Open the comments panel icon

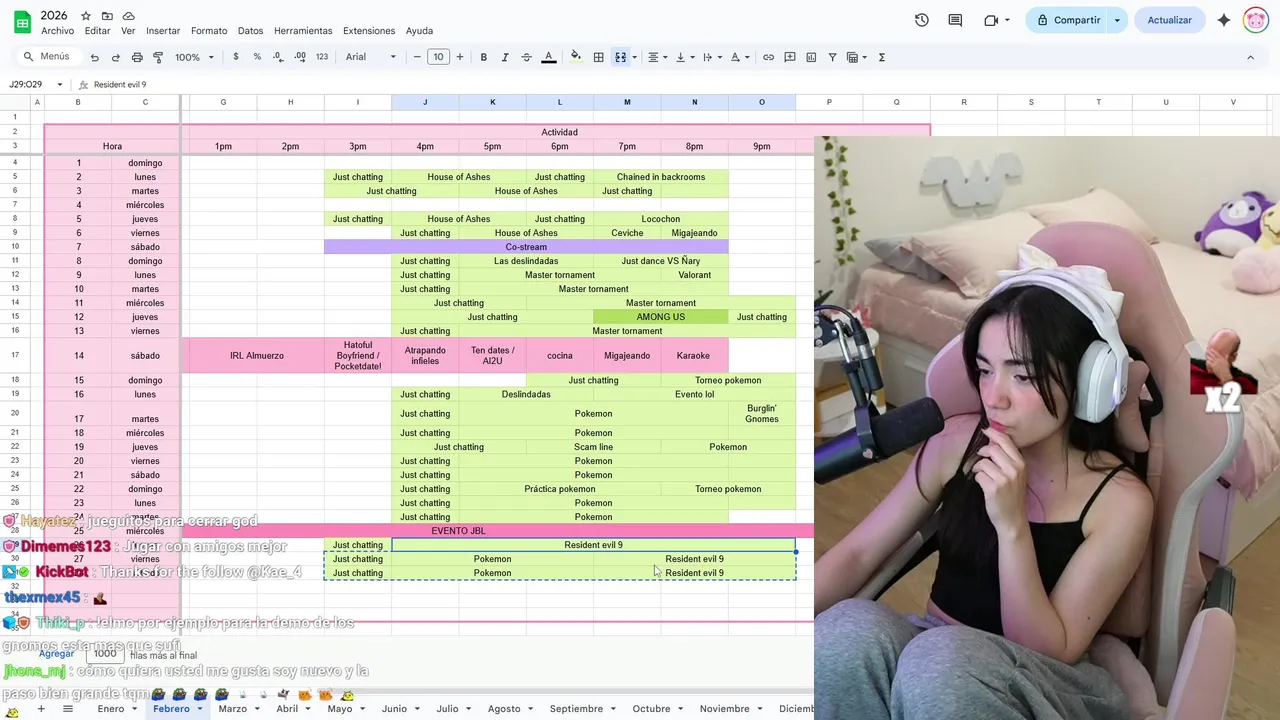955,20
